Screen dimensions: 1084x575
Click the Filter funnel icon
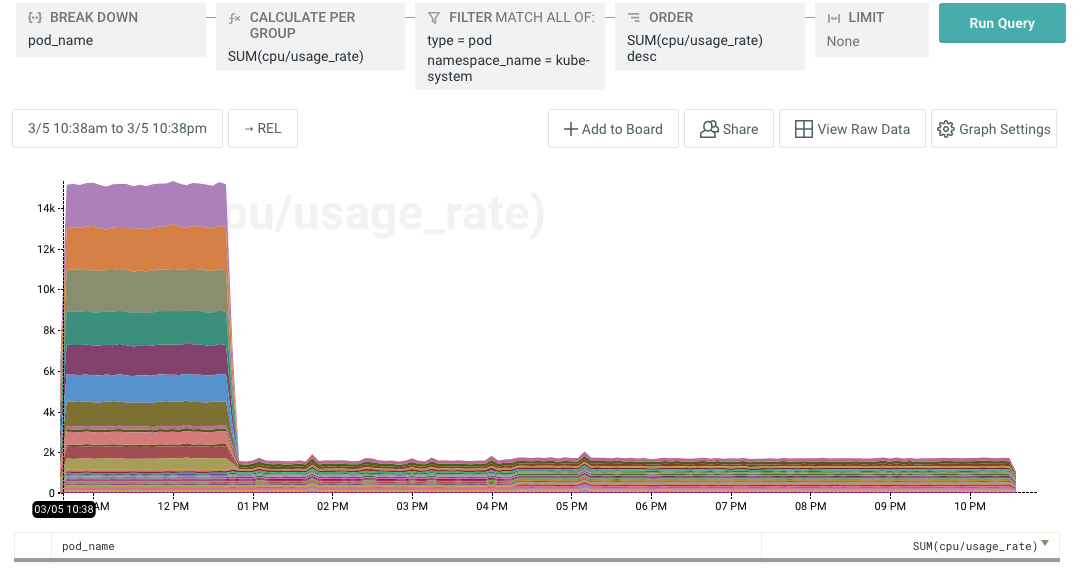(x=434, y=18)
